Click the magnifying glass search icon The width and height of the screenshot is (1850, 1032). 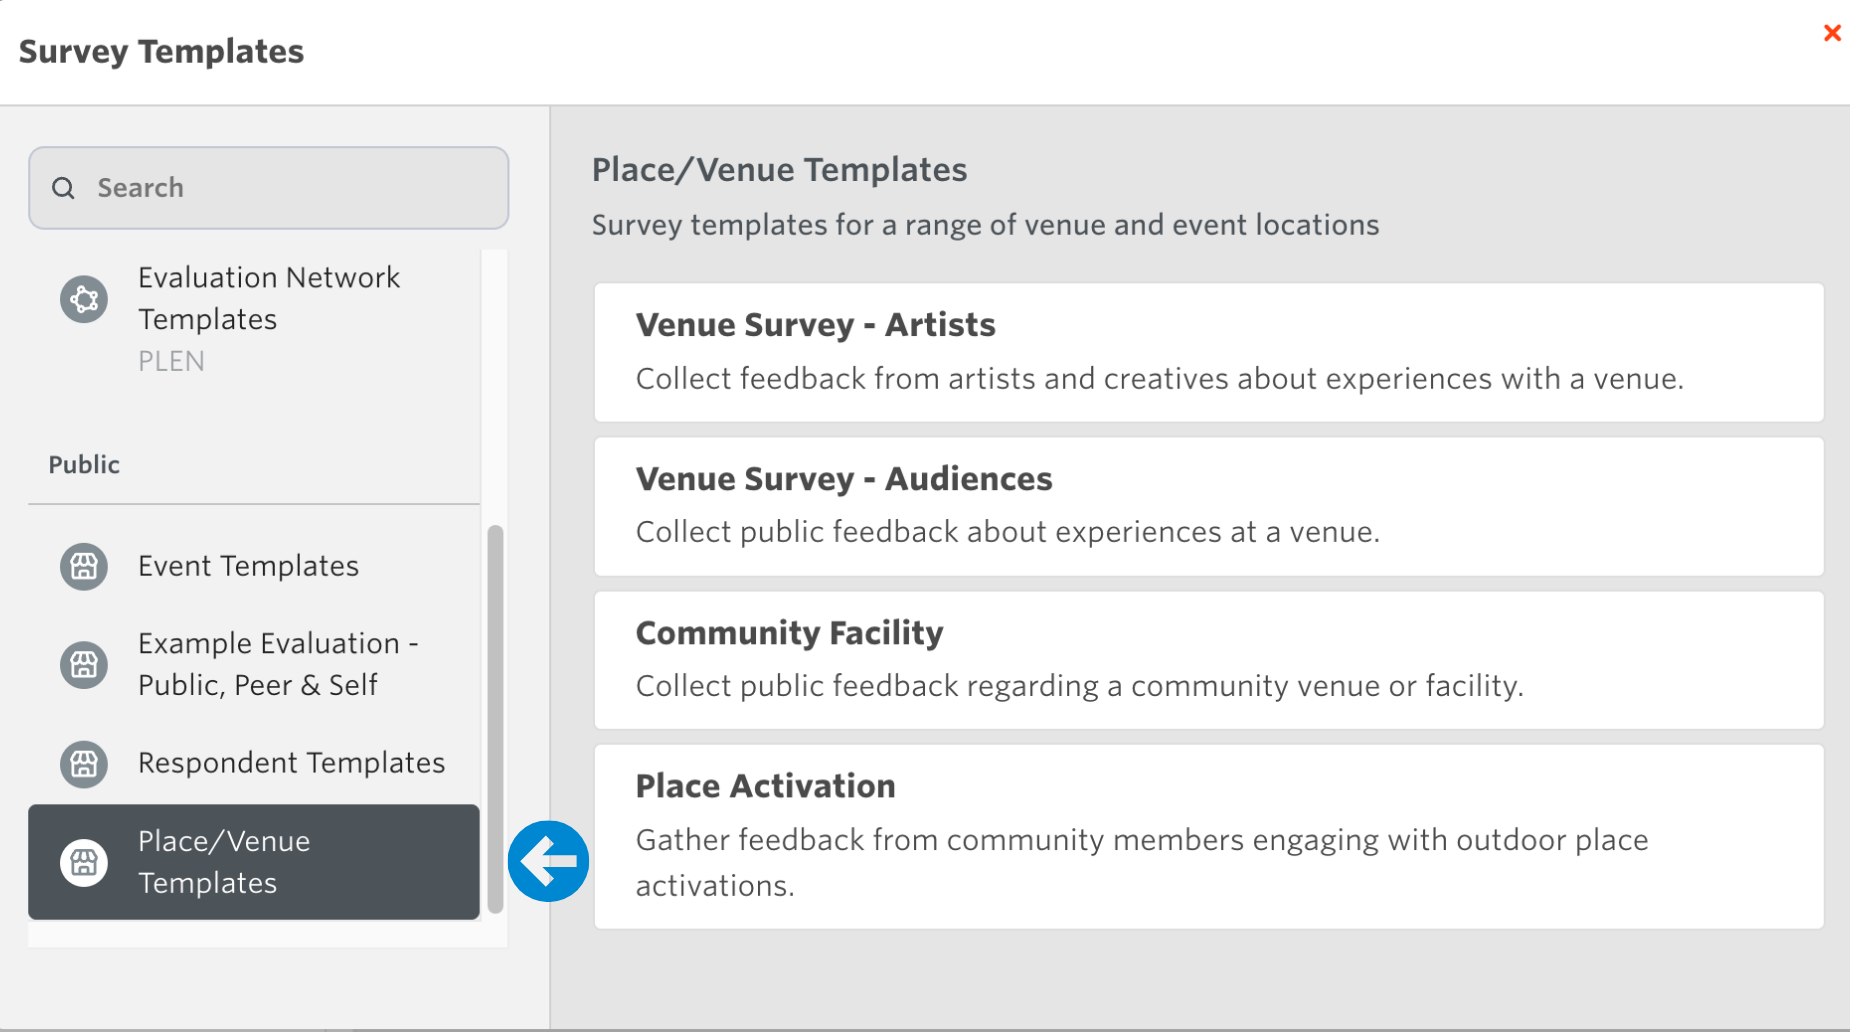[x=63, y=188]
